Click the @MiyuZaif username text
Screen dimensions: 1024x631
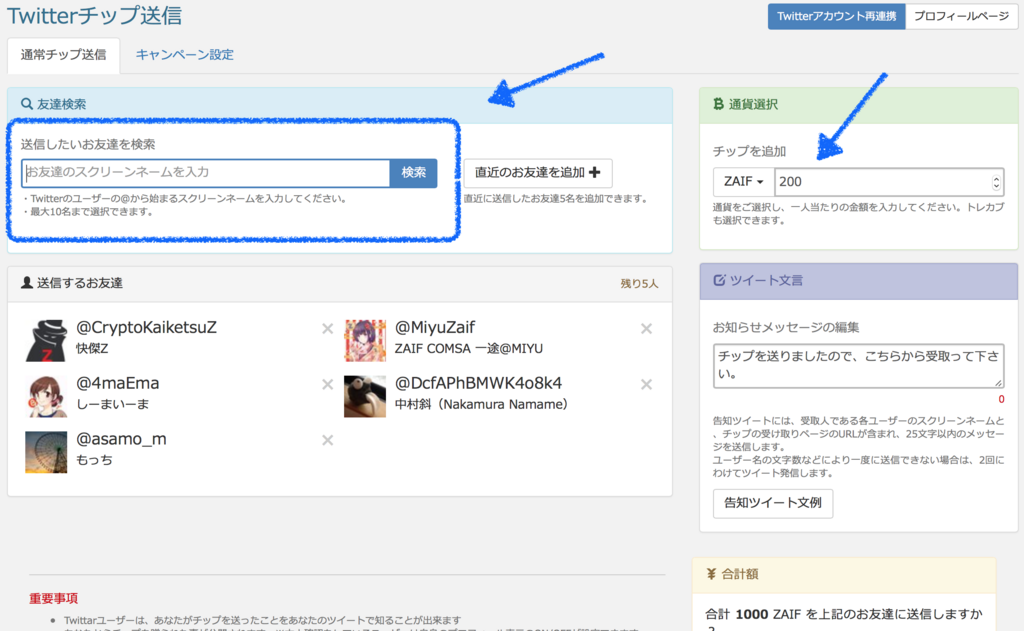[x=434, y=327]
